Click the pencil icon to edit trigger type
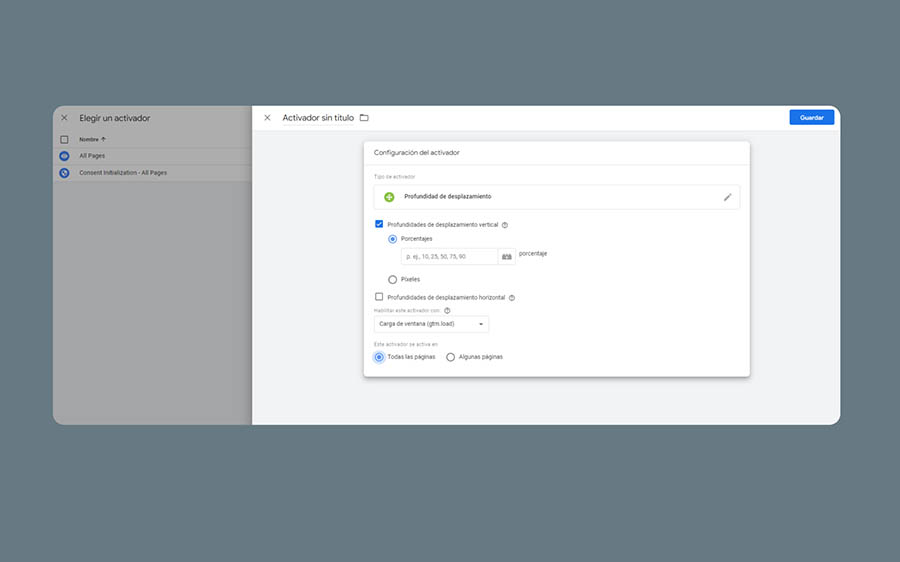The width and height of the screenshot is (900, 562). coord(727,197)
